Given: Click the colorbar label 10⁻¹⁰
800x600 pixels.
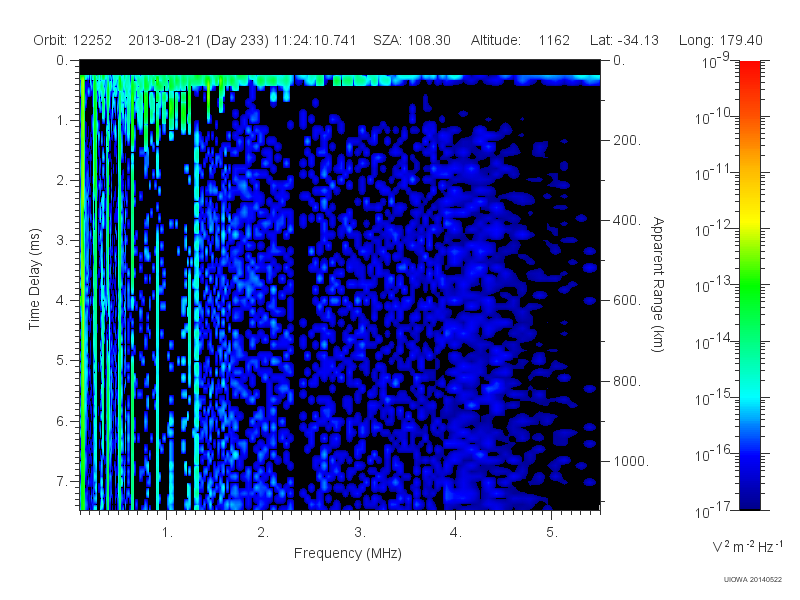Looking at the screenshot, I should coord(714,117).
